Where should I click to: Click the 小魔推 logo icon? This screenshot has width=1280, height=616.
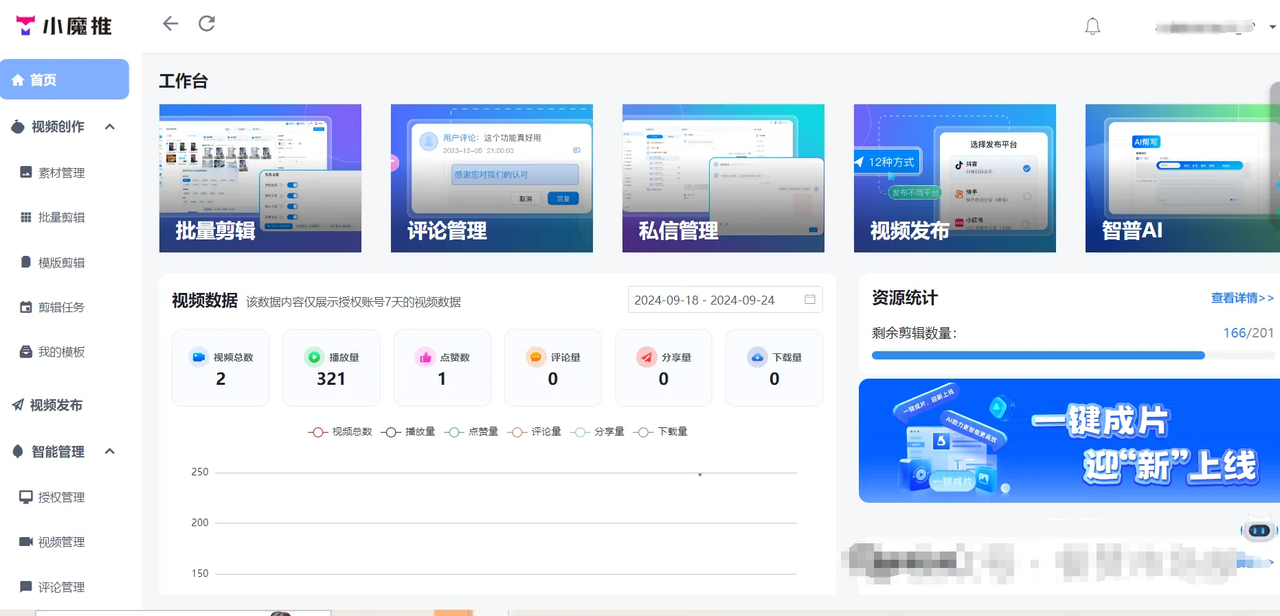tap(23, 26)
